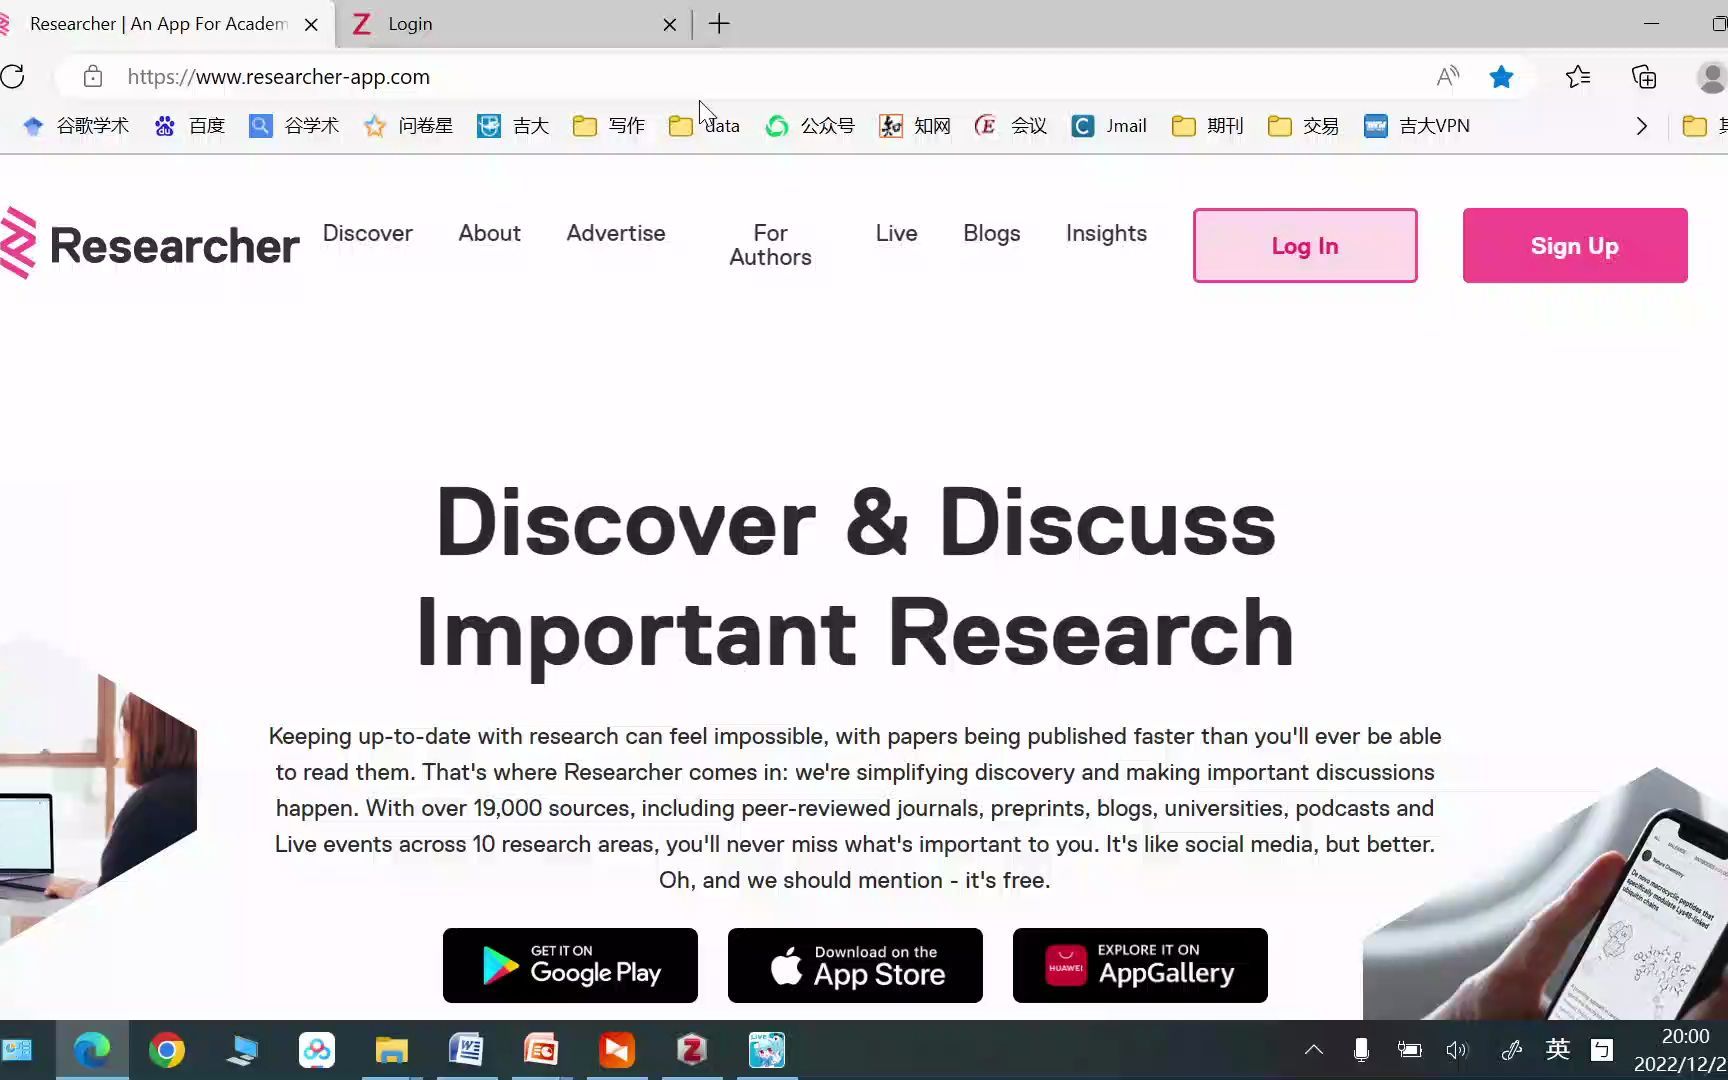Click the browser profile avatar
Screen dimensions: 1728x1080
pyautogui.click(x=1712, y=77)
